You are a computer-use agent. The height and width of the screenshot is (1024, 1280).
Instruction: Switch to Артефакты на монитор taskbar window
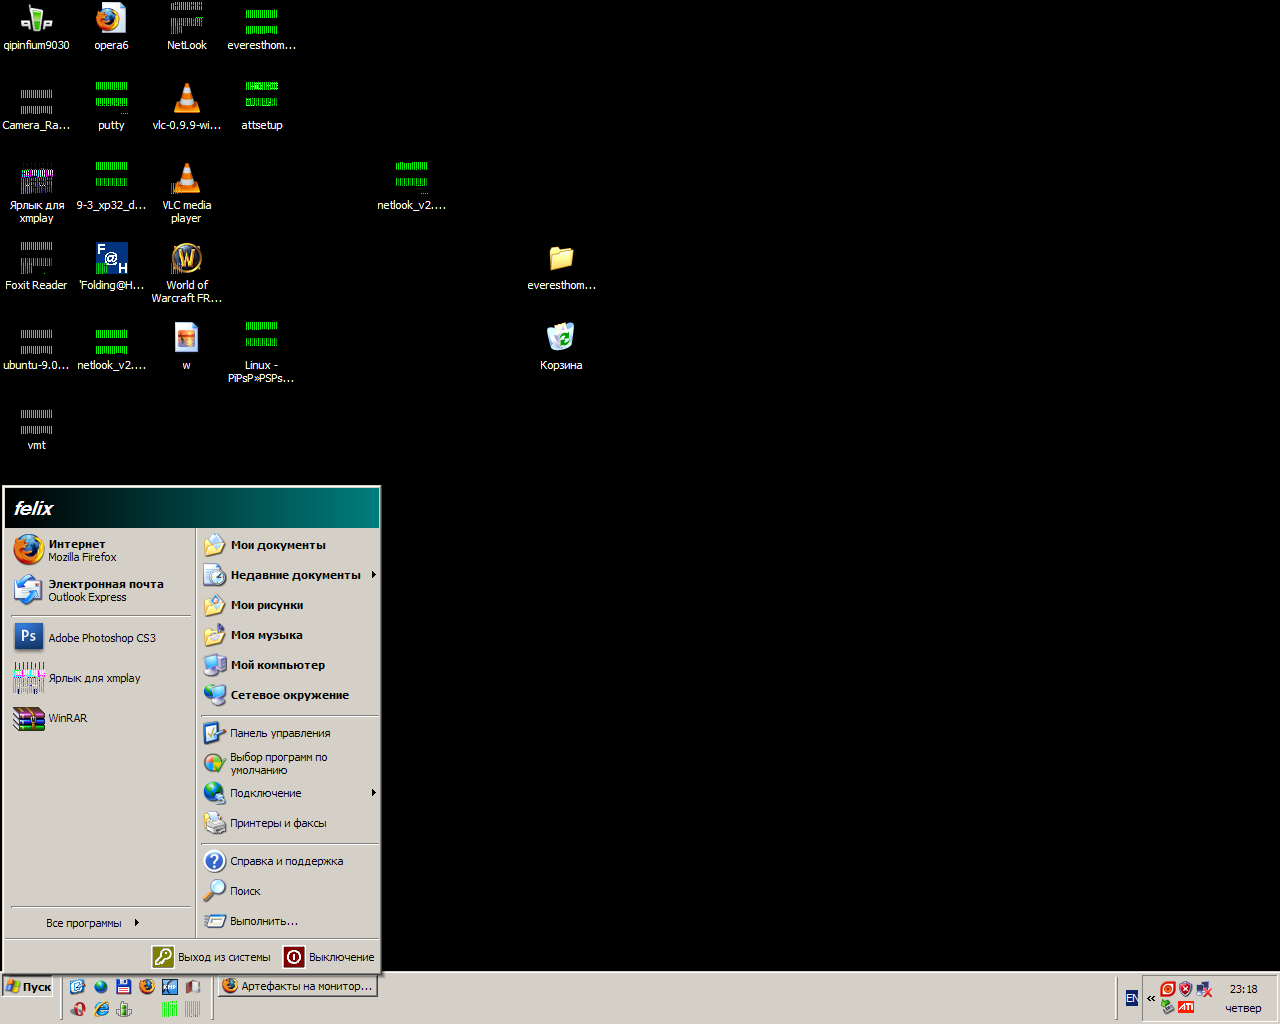pyautogui.click(x=297, y=986)
